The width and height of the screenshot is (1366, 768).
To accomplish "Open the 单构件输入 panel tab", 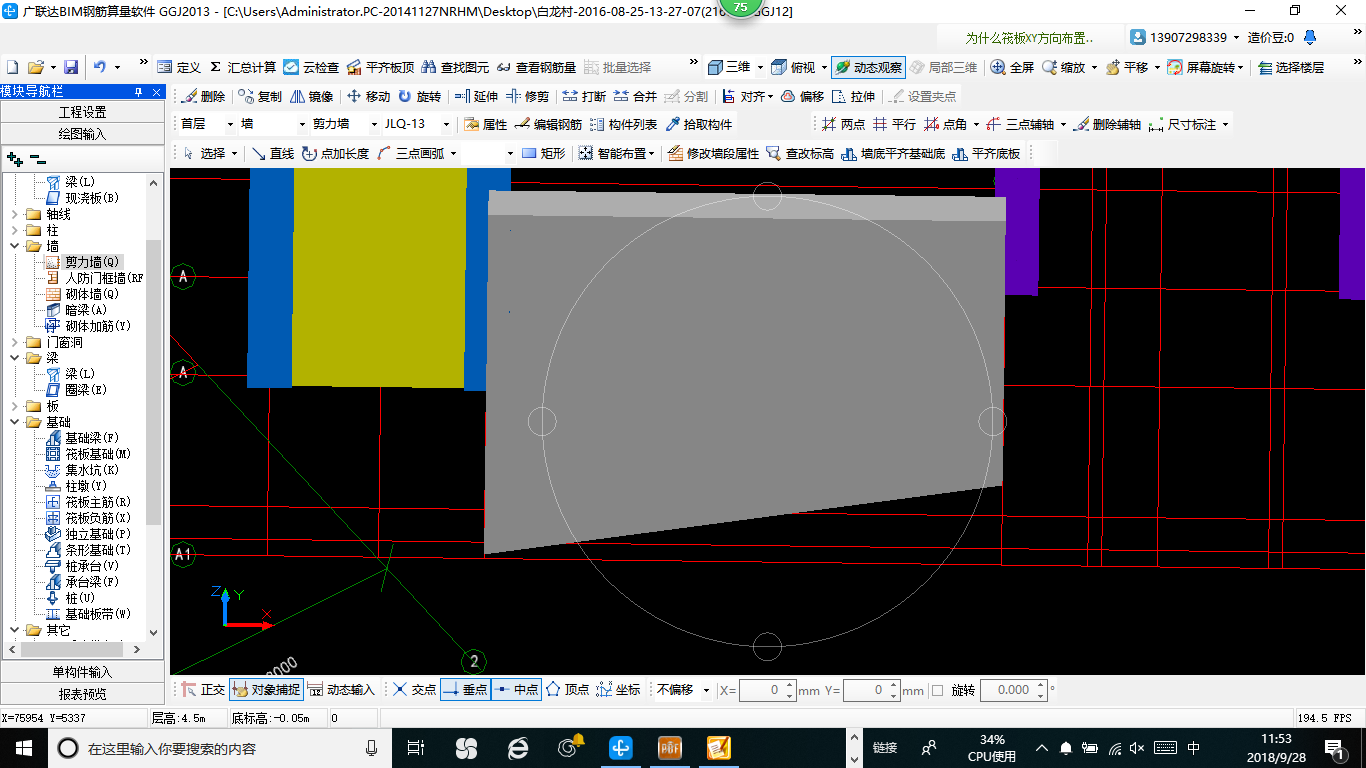I will [x=82, y=672].
